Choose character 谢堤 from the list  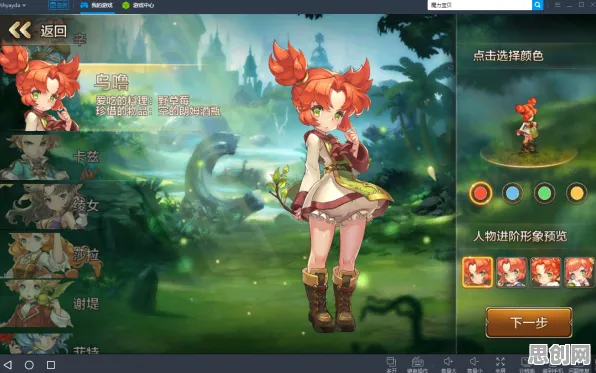click(49, 303)
